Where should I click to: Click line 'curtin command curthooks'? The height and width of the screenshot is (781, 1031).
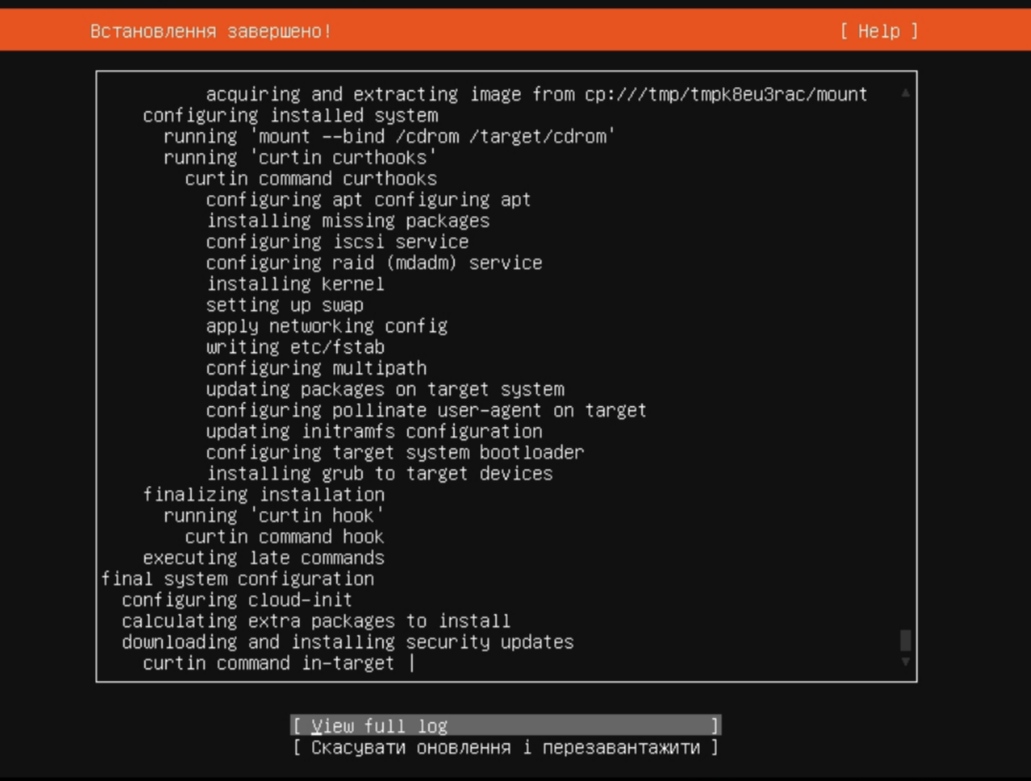click(x=311, y=178)
